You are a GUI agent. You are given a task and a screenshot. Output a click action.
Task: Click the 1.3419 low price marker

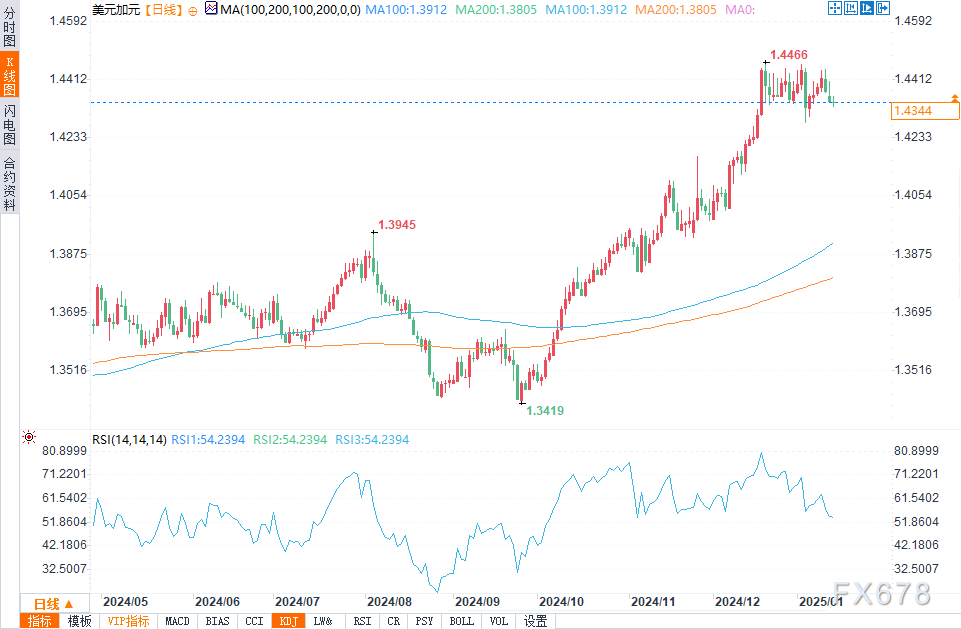tap(545, 410)
